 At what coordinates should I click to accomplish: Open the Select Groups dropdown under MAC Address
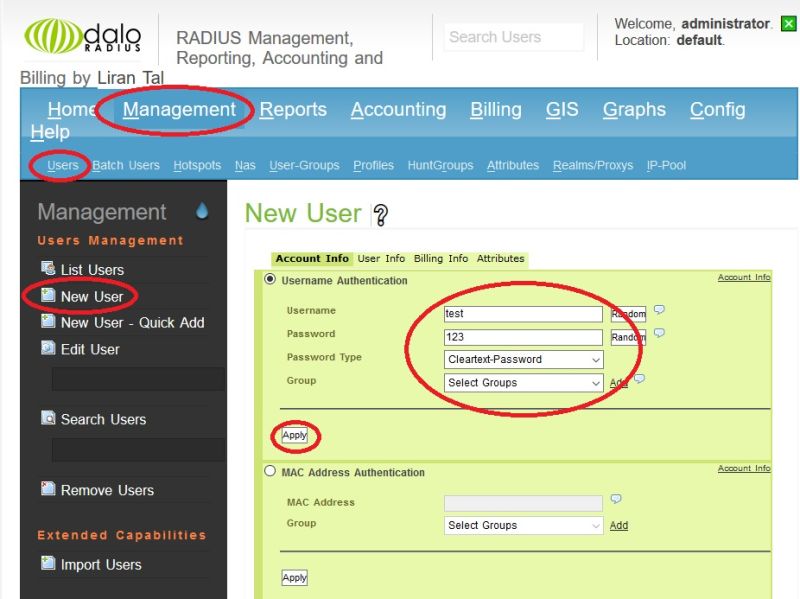point(523,525)
